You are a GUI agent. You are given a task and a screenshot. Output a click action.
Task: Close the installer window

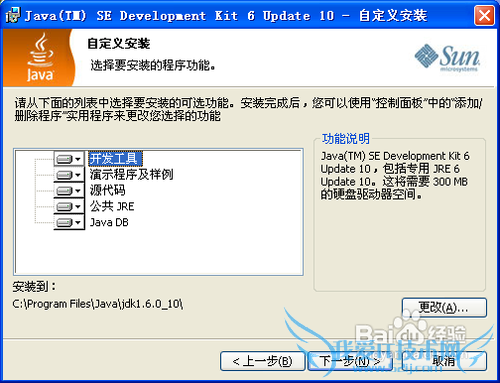(484, 15)
